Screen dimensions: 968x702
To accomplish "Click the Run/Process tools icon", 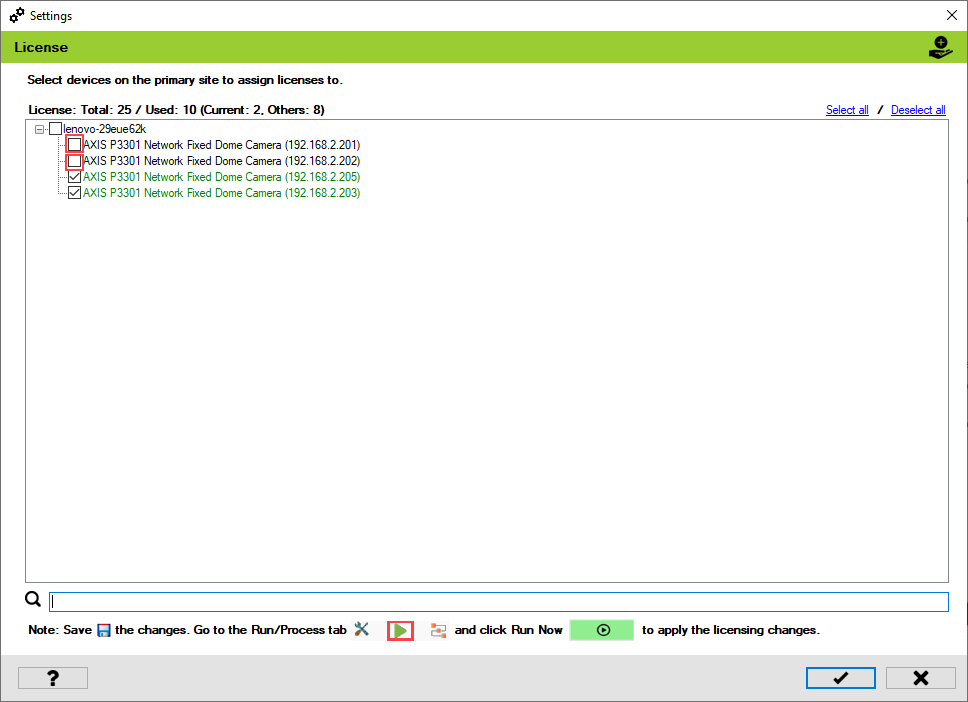I will point(362,630).
